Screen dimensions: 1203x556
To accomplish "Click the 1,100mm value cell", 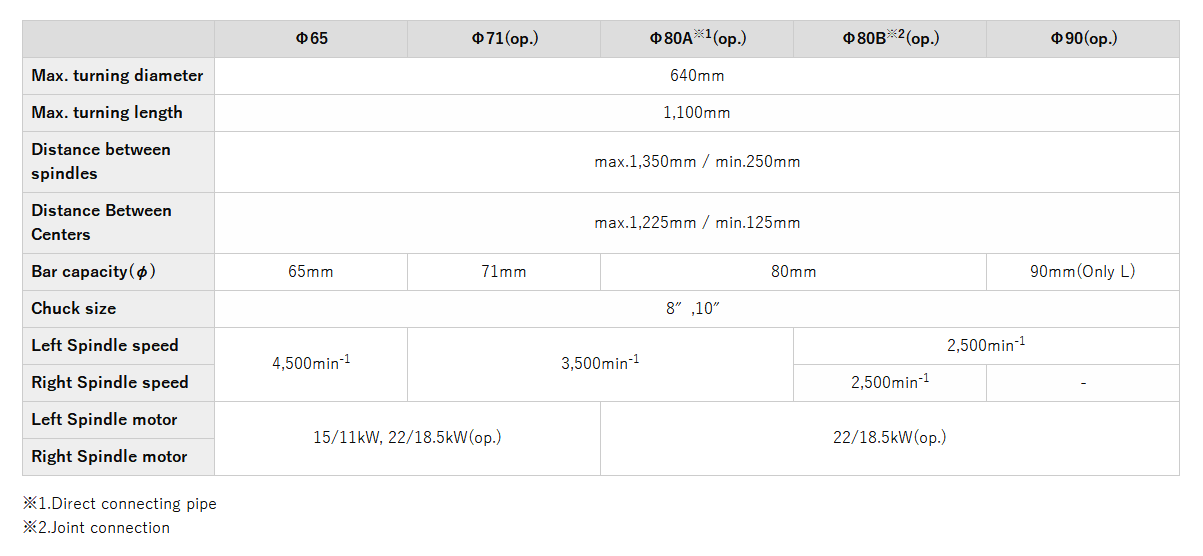I will pos(697,113).
